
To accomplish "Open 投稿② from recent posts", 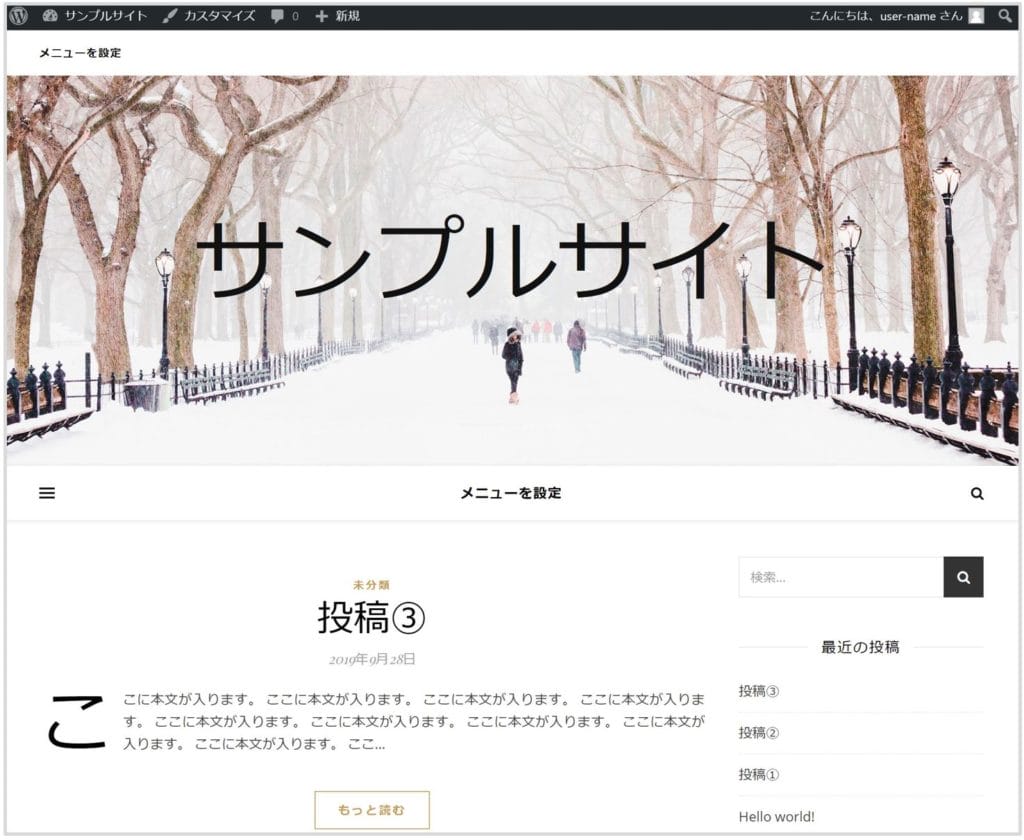I will [759, 733].
